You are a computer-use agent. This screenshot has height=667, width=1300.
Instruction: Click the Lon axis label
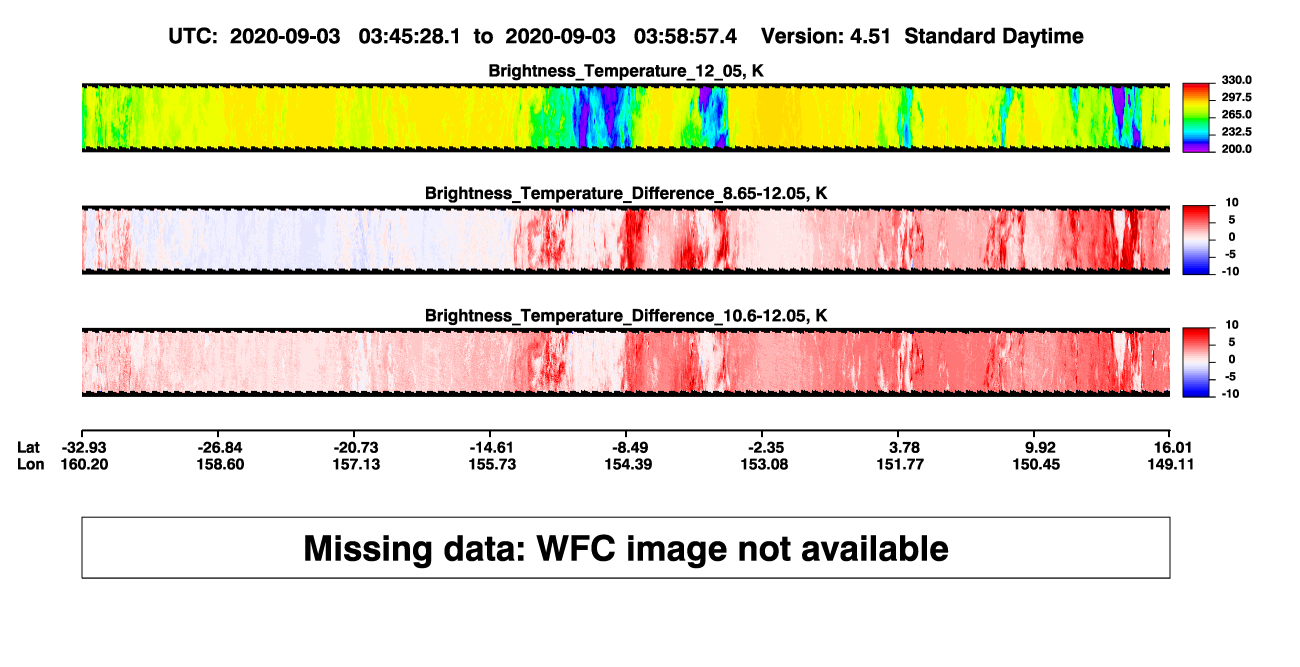31,464
